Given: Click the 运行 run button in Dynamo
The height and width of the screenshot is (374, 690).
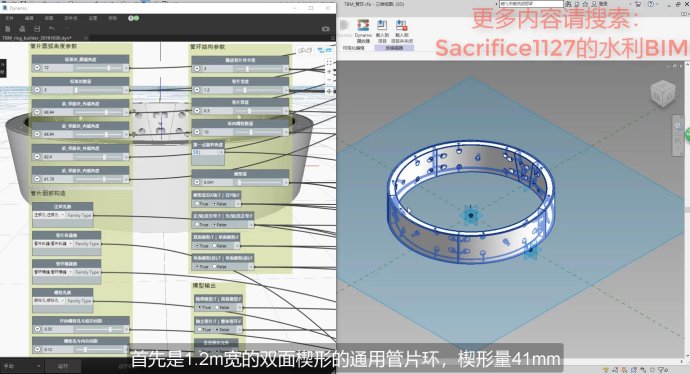Looking at the screenshot, I should (x=63, y=366).
